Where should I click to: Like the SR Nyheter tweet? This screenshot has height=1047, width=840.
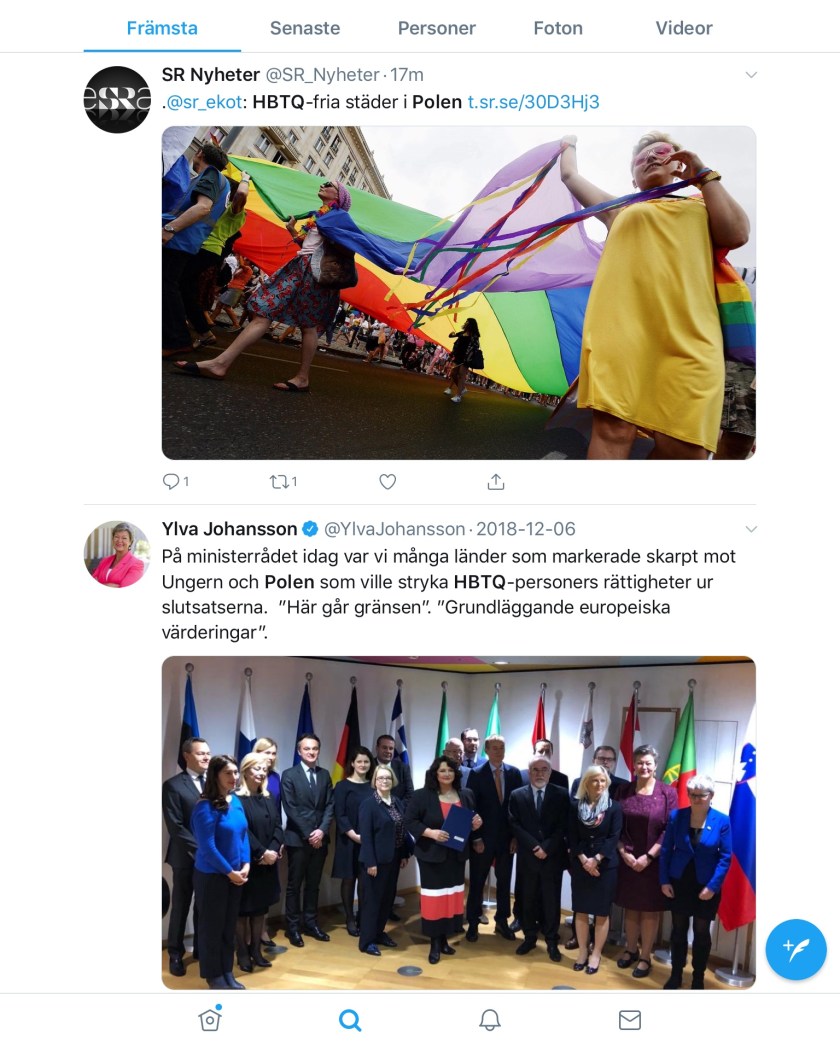(x=387, y=481)
